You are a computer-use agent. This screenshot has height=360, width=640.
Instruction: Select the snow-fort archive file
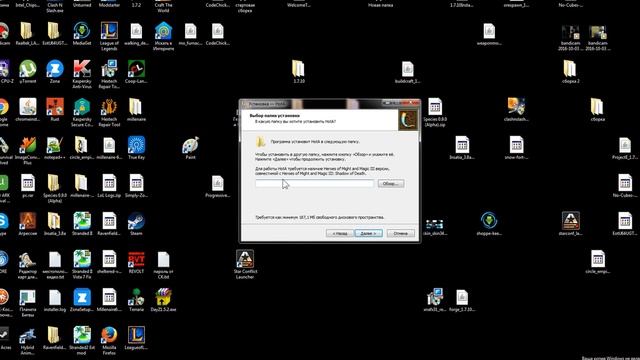coord(516,148)
